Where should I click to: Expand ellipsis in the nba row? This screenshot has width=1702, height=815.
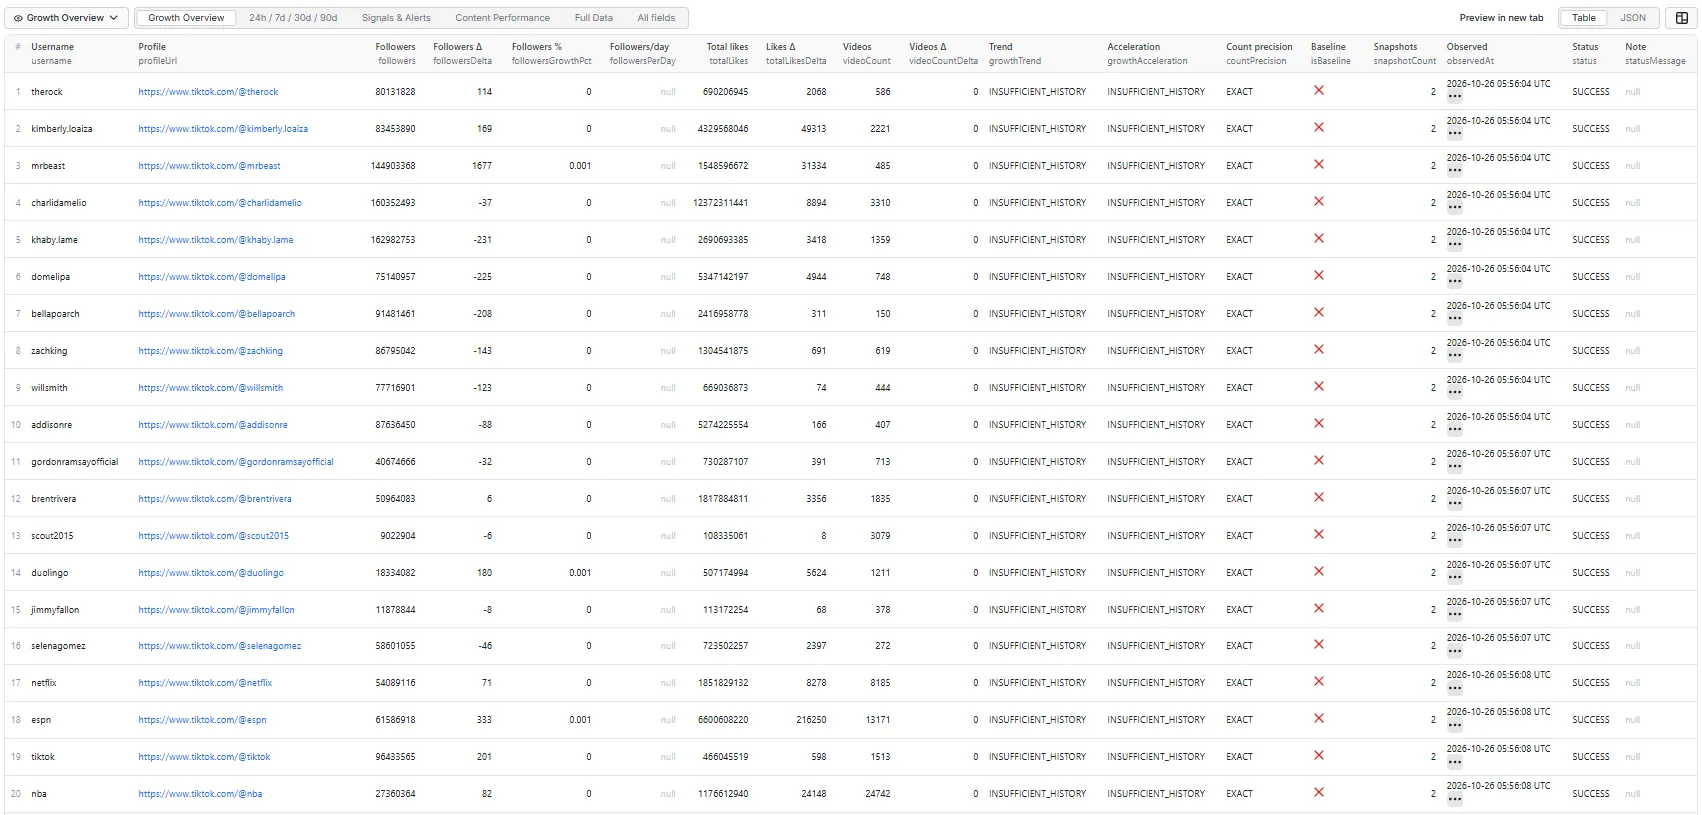click(1454, 799)
